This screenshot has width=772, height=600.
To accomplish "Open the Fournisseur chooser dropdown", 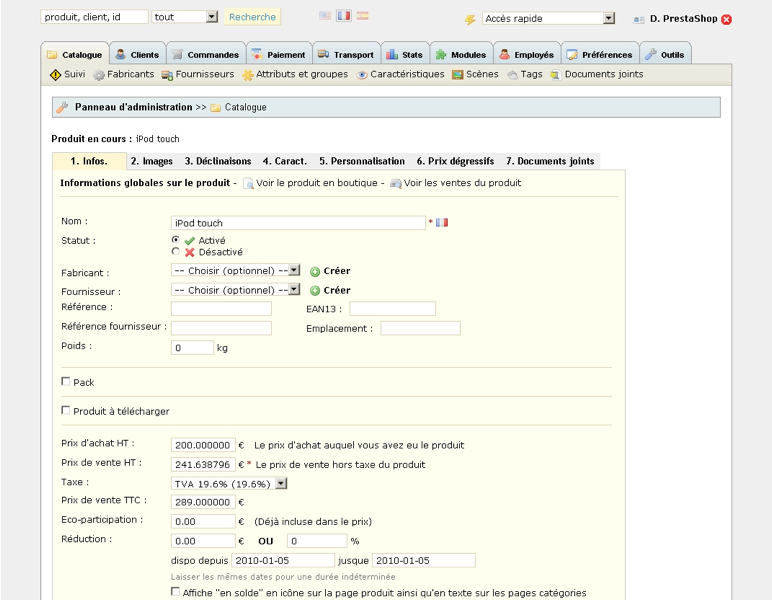I will click(x=235, y=290).
